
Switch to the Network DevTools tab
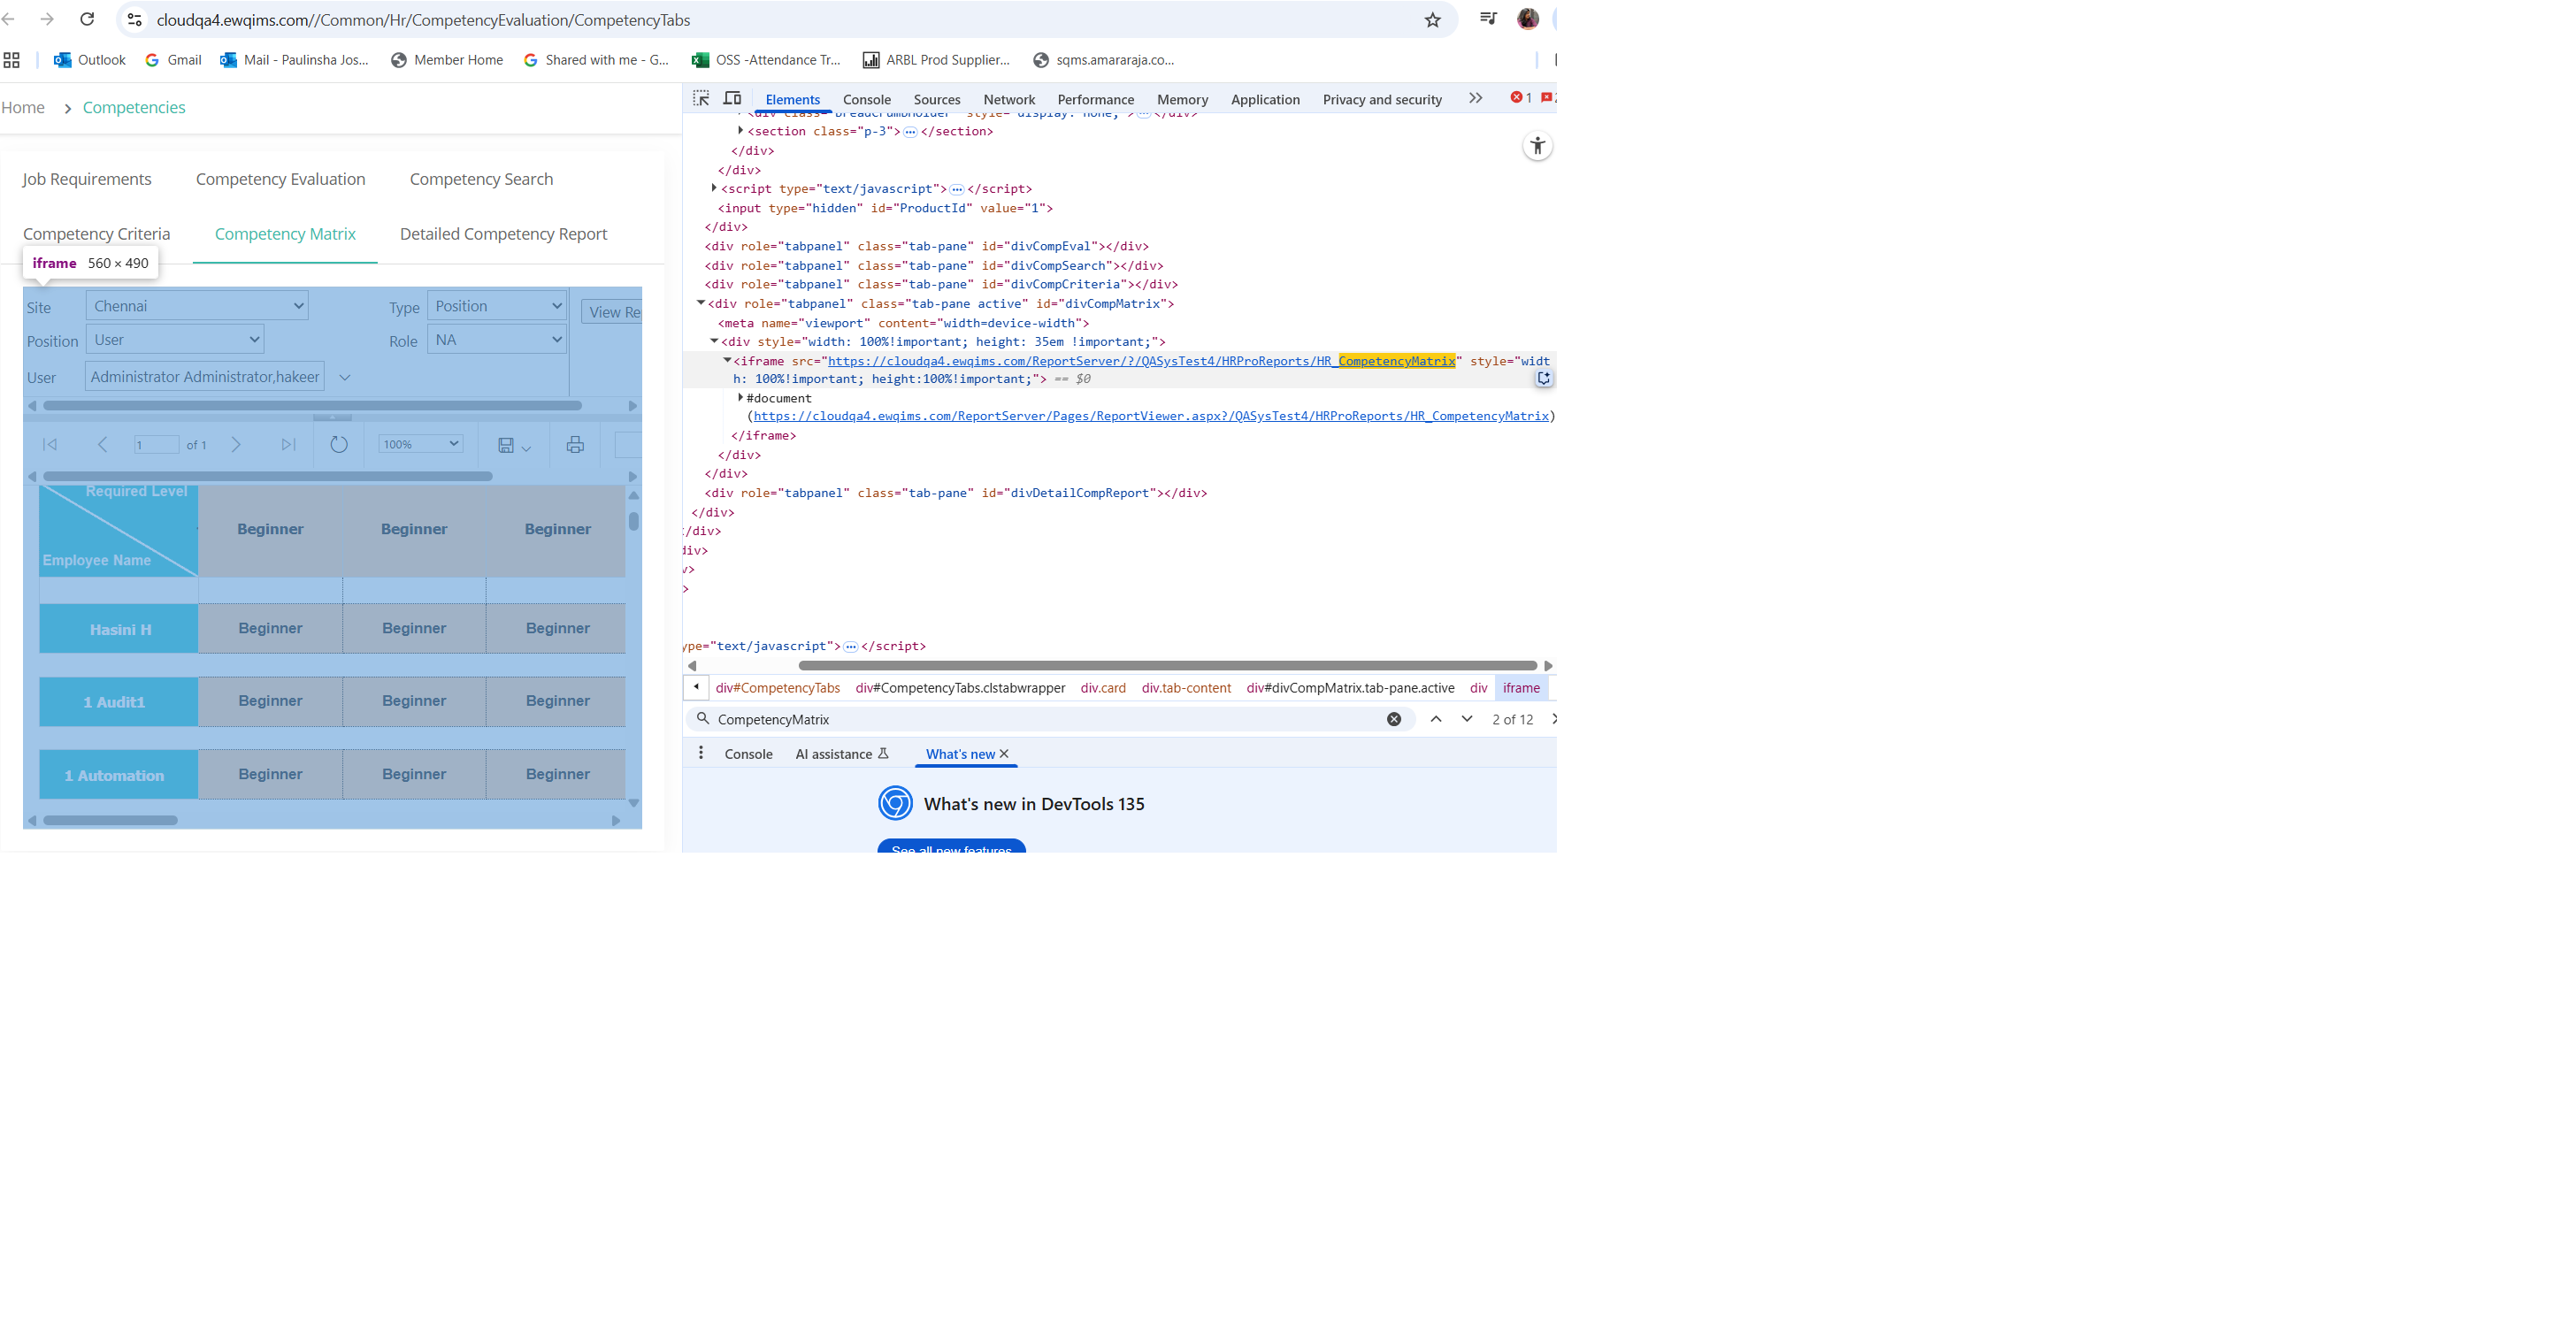coord(1008,99)
